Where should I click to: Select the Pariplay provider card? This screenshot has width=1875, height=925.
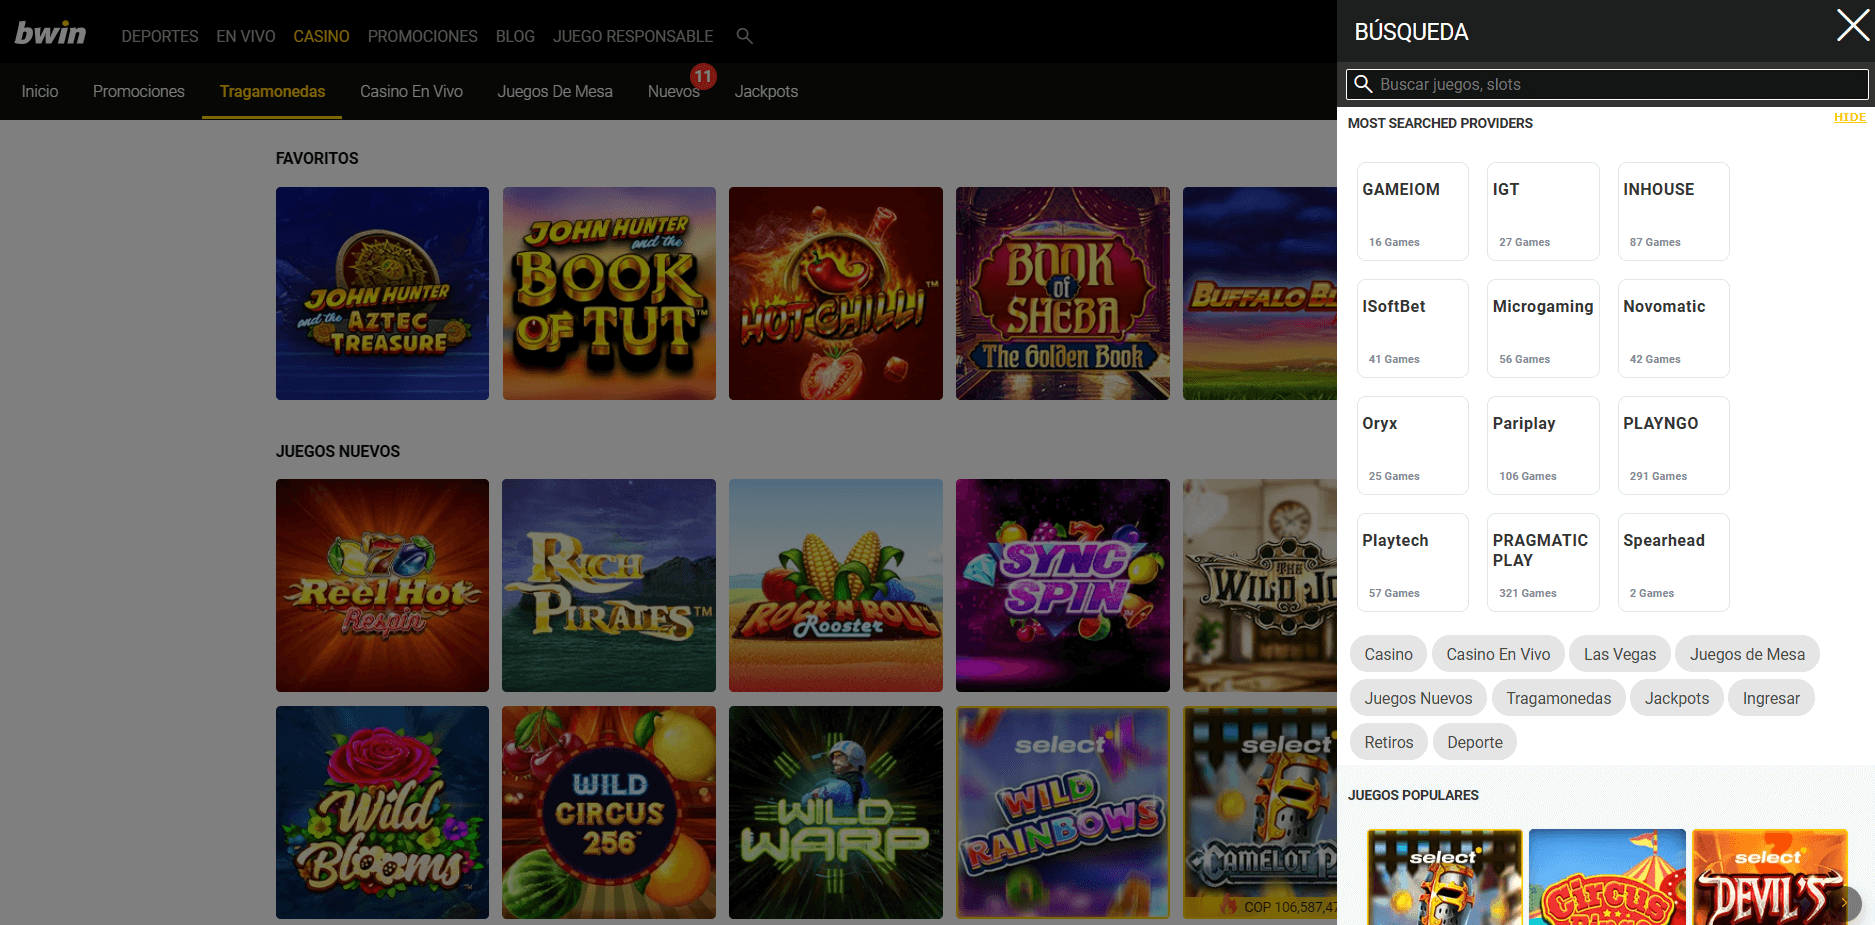(x=1543, y=445)
